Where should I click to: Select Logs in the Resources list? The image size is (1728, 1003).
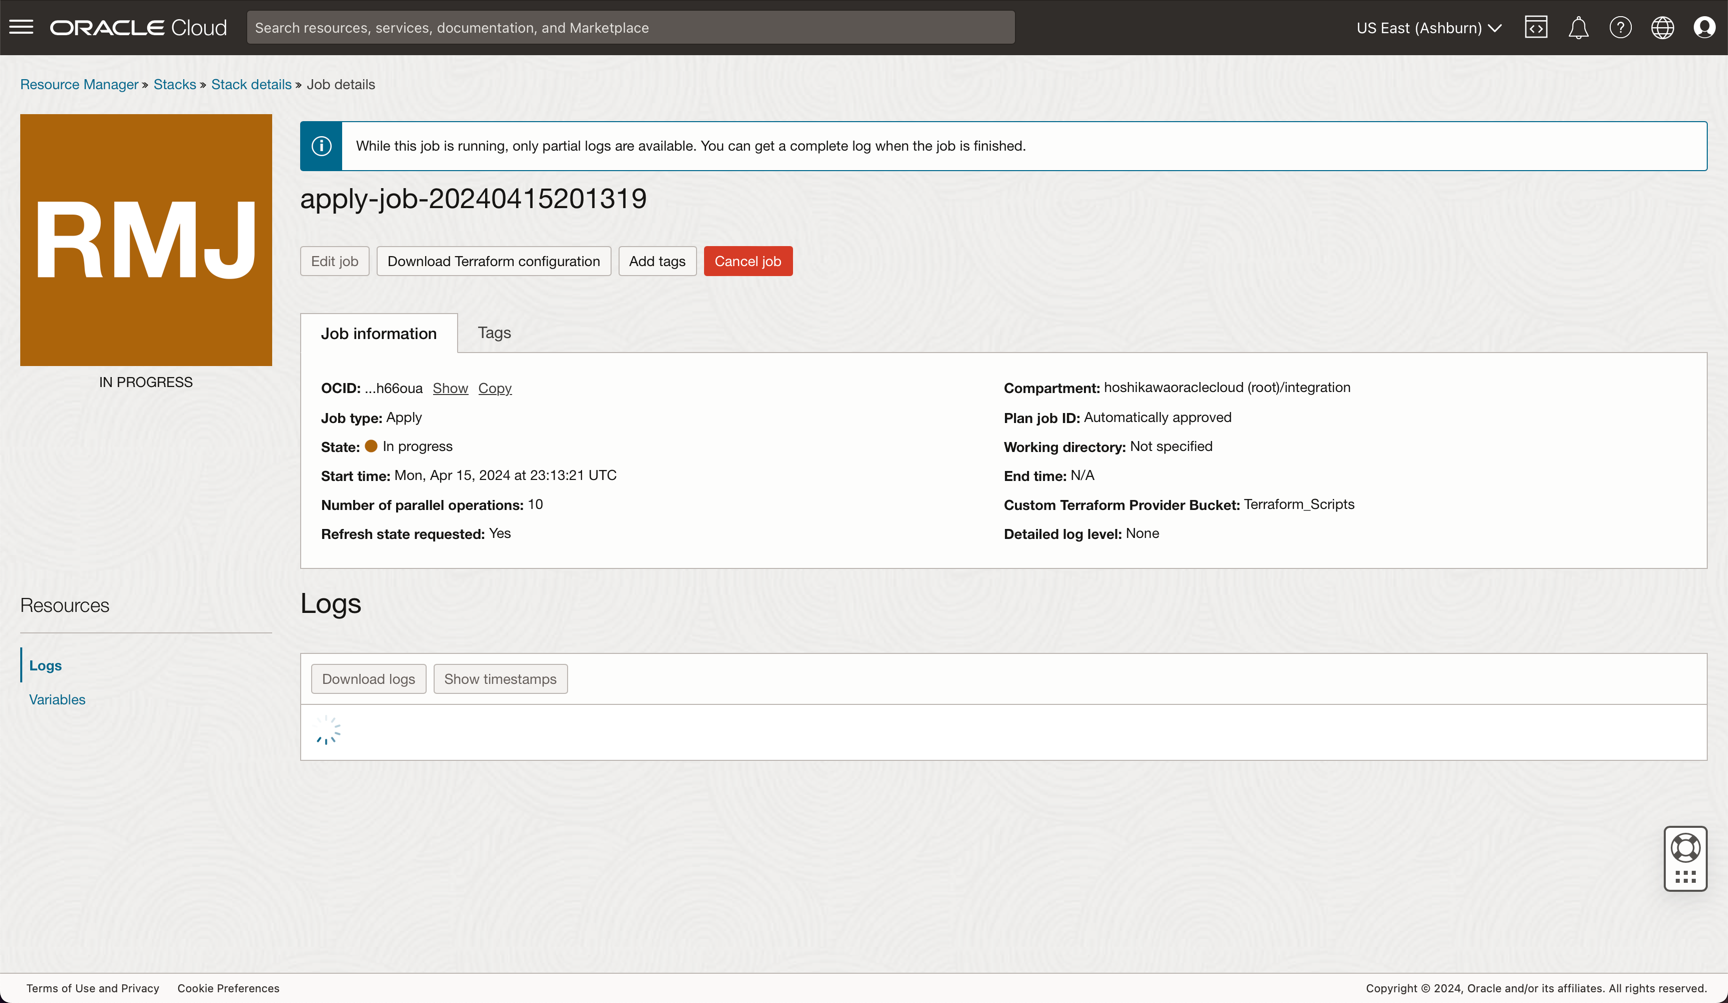45,665
